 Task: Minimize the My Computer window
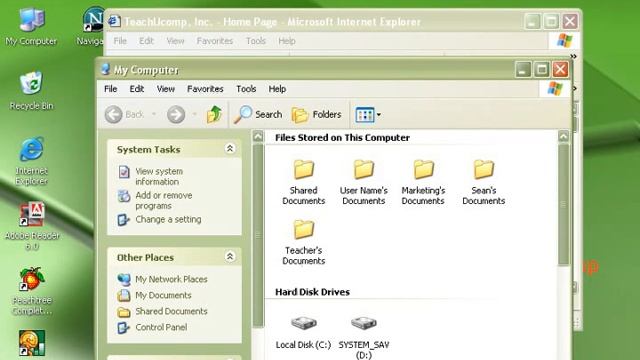(523, 70)
